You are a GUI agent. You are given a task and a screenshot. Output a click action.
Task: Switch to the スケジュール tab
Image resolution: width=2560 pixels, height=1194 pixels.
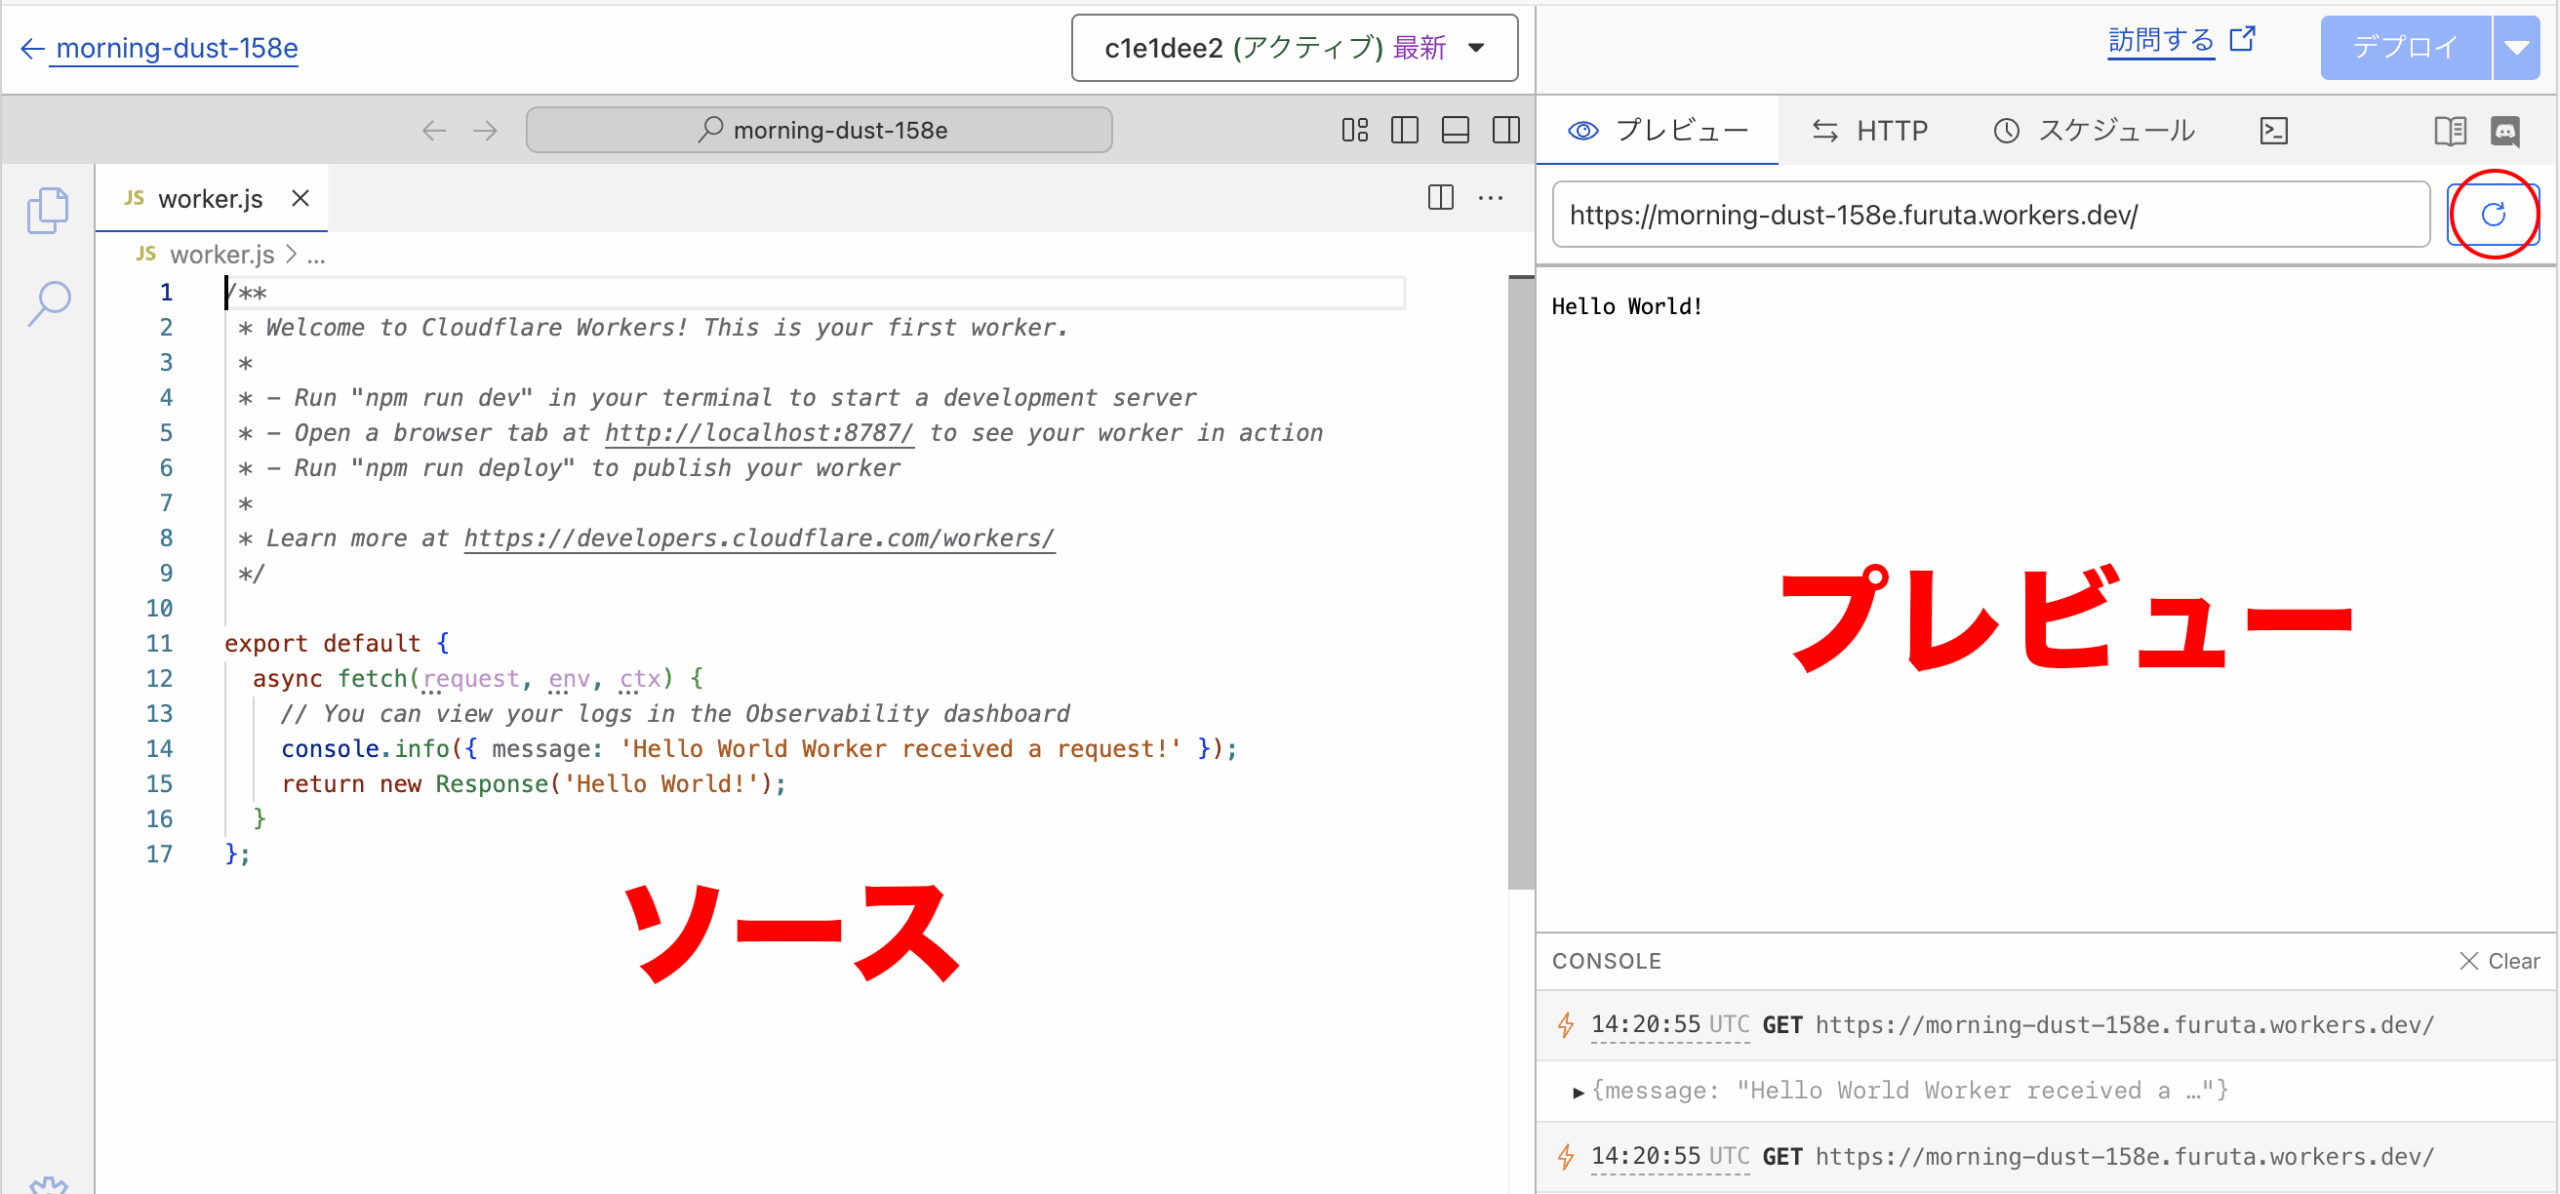[x=2094, y=131]
